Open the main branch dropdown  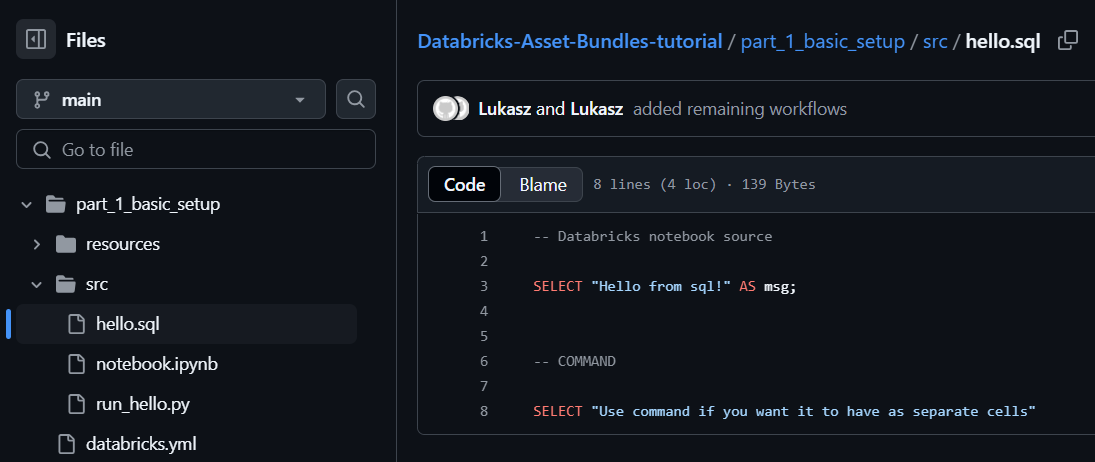coord(171,100)
